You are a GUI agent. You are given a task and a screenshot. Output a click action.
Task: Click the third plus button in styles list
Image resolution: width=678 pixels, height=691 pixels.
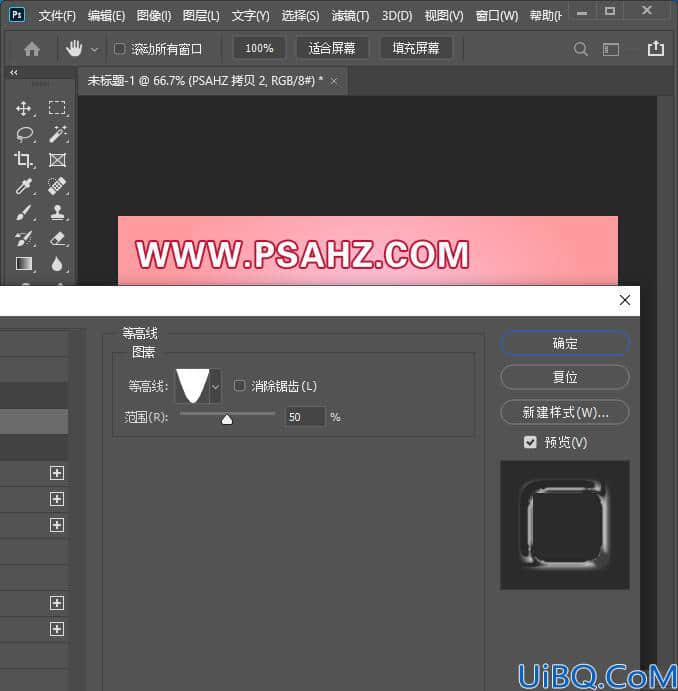(x=57, y=525)
